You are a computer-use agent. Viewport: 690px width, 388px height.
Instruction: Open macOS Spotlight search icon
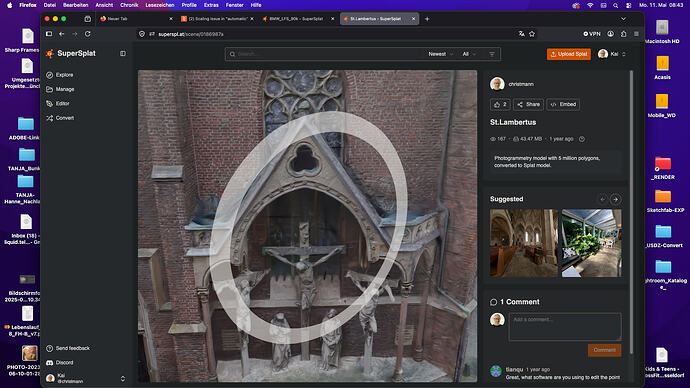[x=616, y=5]
